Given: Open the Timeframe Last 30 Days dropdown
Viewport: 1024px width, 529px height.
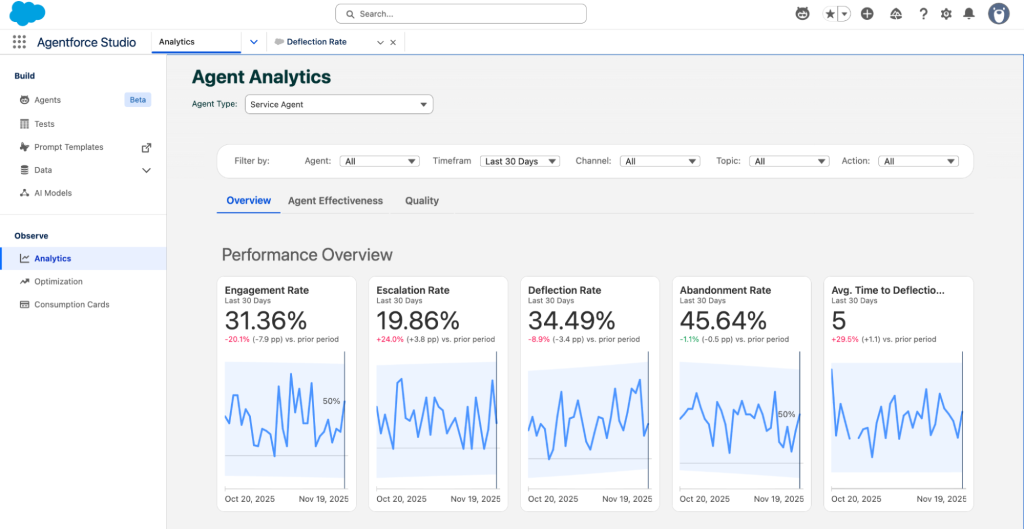Looking at the screenshot, I should click(x=520, y=161).
